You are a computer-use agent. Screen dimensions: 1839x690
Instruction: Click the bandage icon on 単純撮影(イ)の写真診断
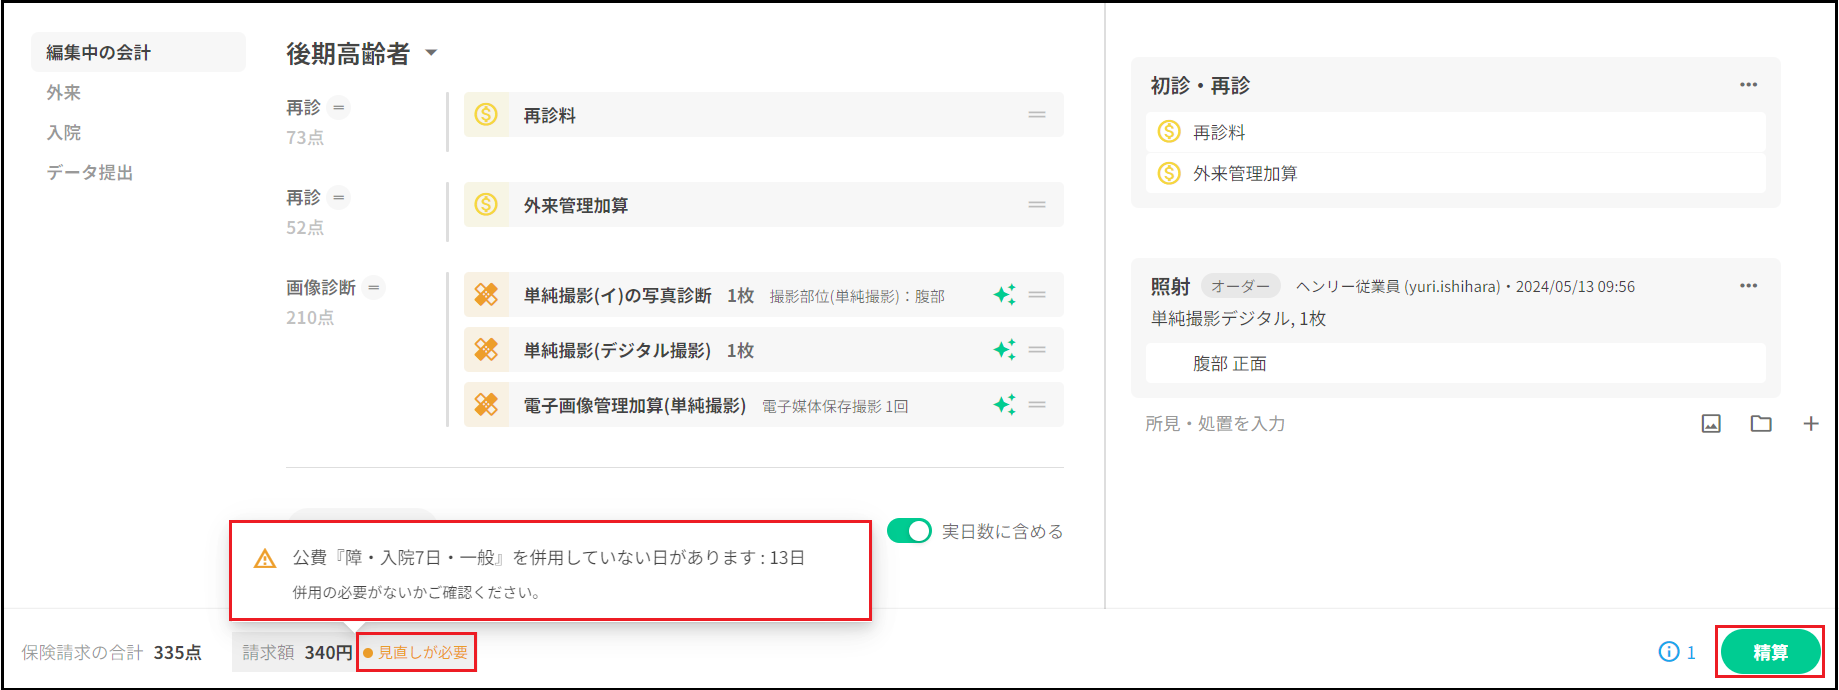point(486,295)
